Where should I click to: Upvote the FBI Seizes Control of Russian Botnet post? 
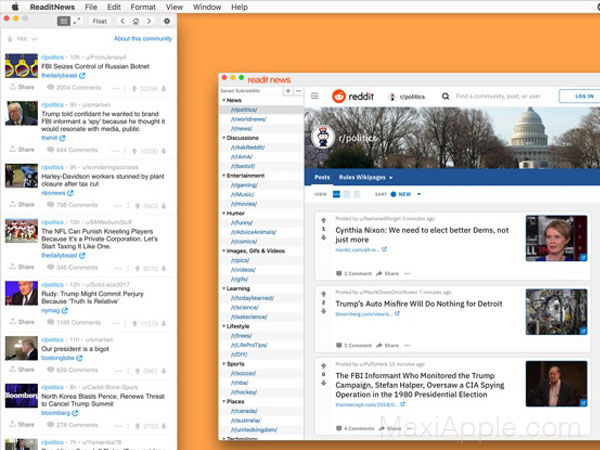pyautogui.click(x=134, y=88)
